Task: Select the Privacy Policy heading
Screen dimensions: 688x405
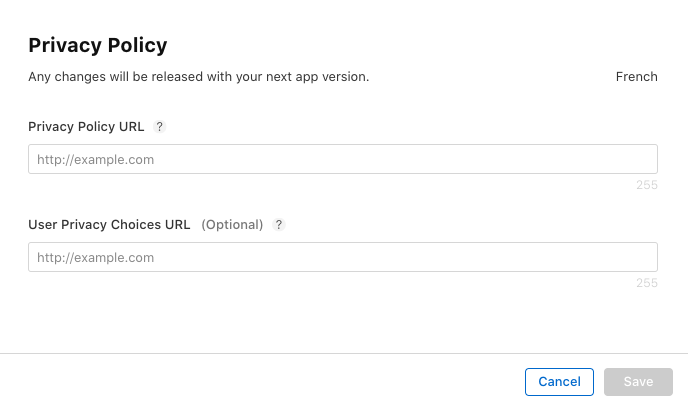Action: tap(98, 45)
